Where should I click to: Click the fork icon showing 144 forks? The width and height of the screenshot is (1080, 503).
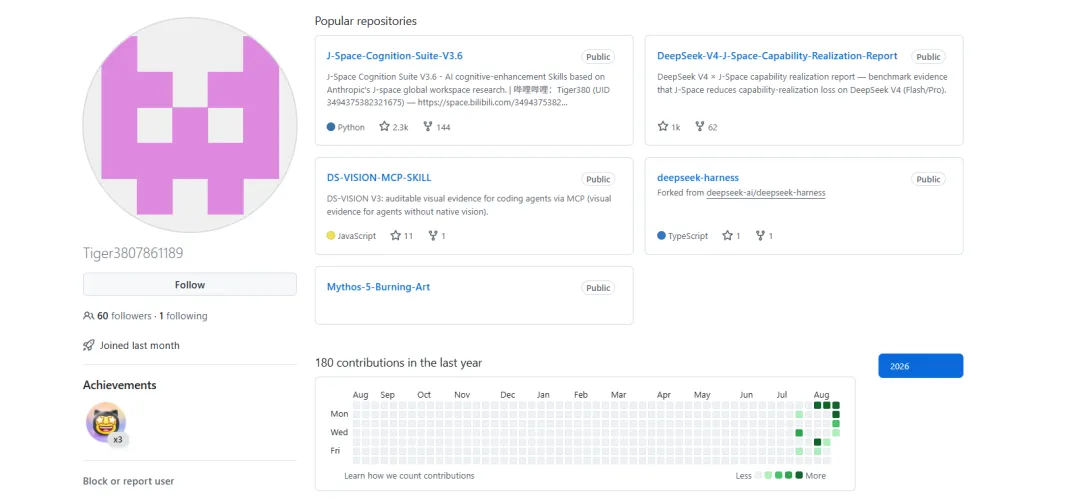click(428, 127)
